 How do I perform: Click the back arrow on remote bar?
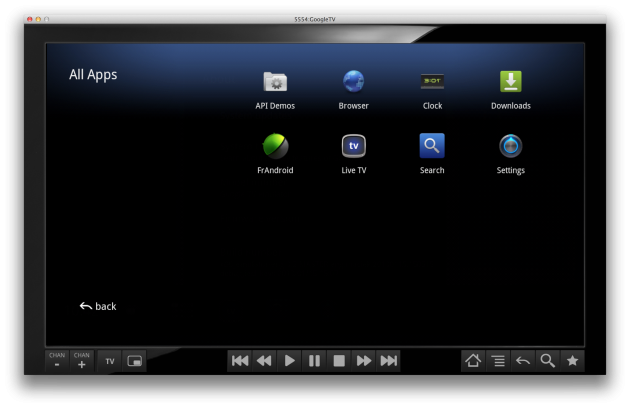(x=523, y=361)
